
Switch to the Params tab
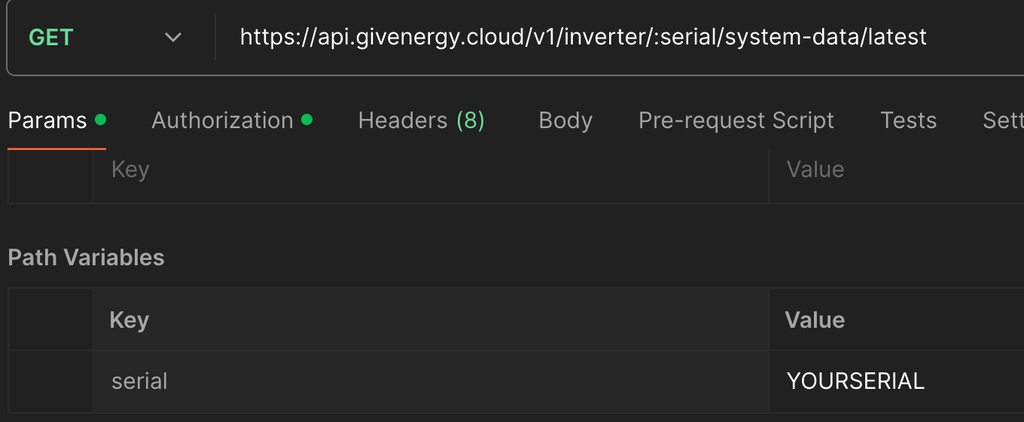click(x=47, y=121)
